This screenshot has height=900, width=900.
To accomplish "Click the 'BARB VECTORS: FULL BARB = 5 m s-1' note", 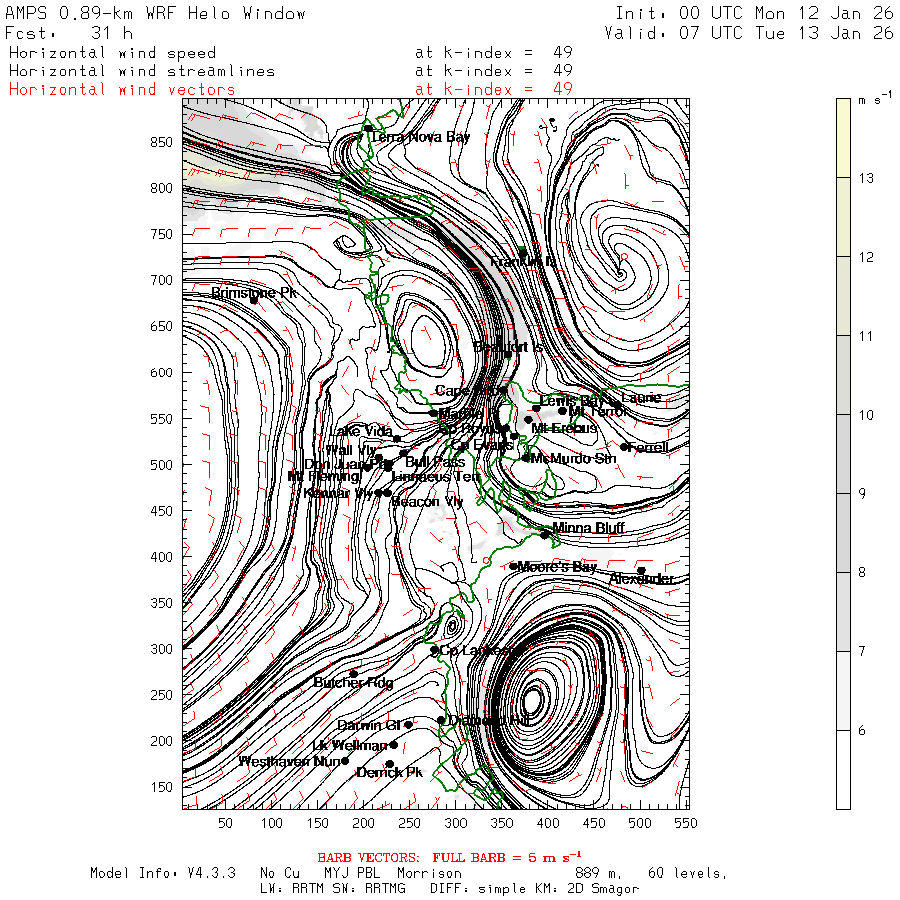I will [449, 858].
